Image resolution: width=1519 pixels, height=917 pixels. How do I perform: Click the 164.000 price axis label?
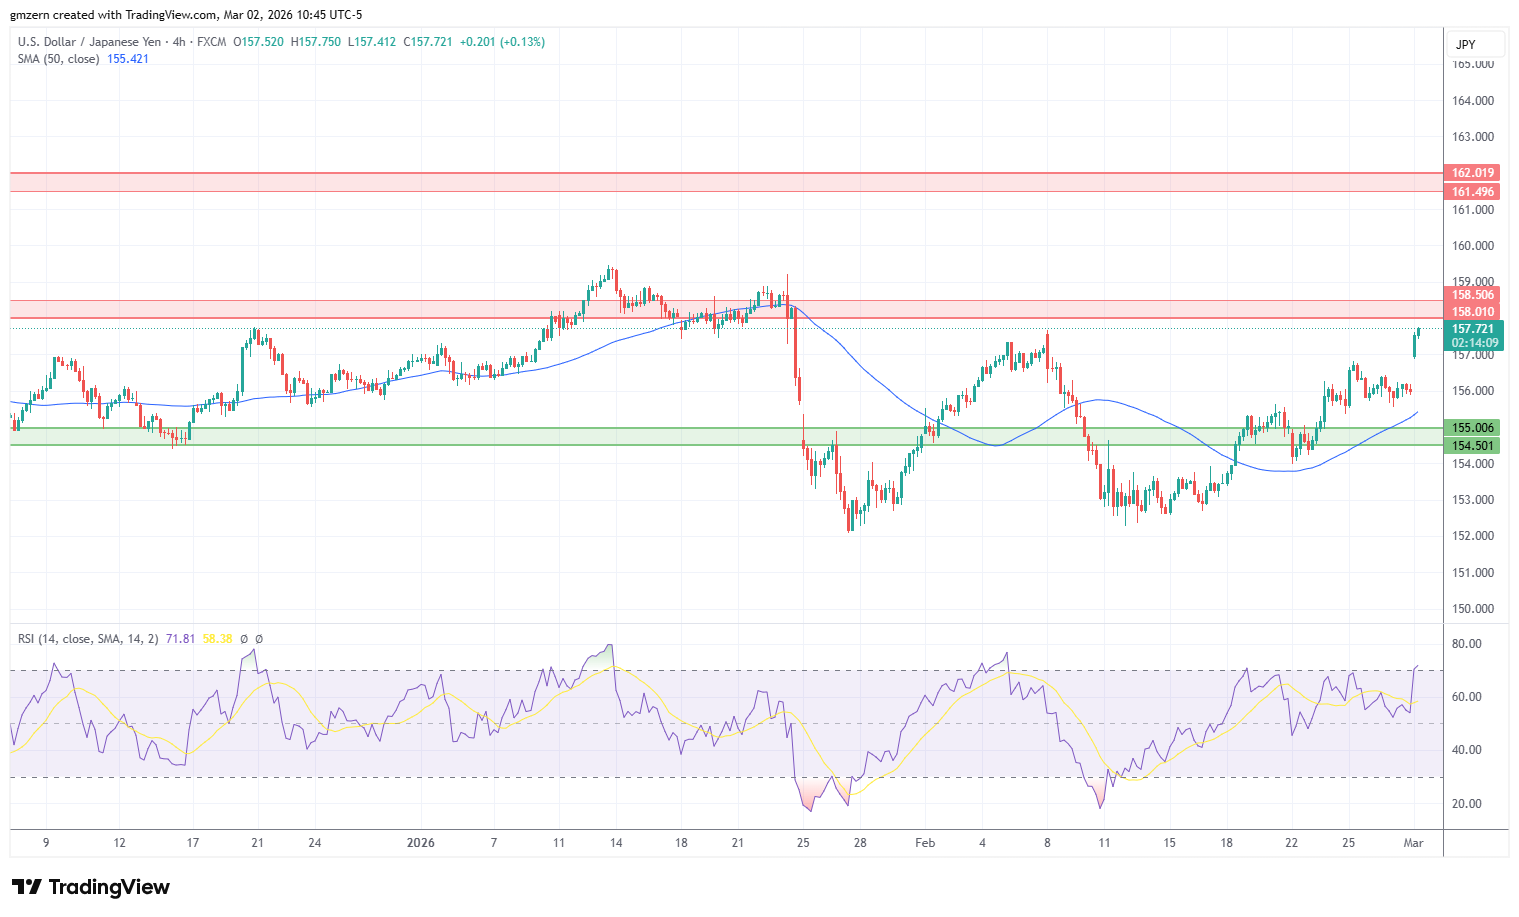coord(1473,101)
